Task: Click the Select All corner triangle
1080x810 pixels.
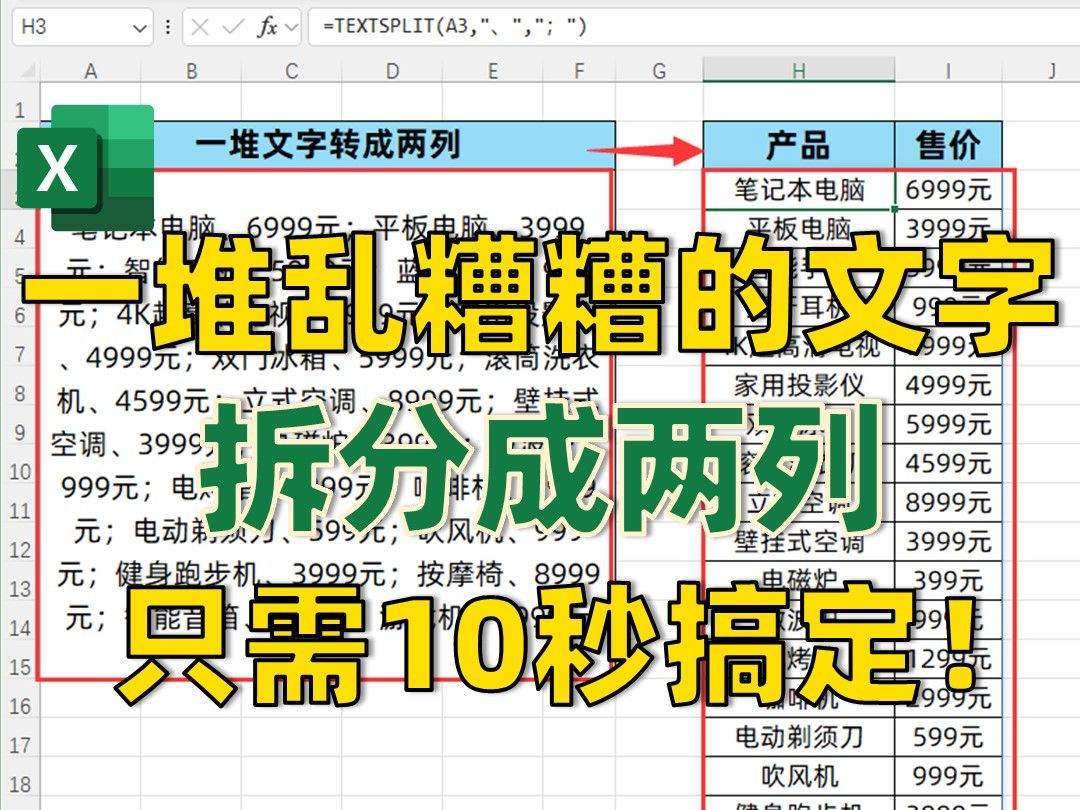Action: (28, 70)
